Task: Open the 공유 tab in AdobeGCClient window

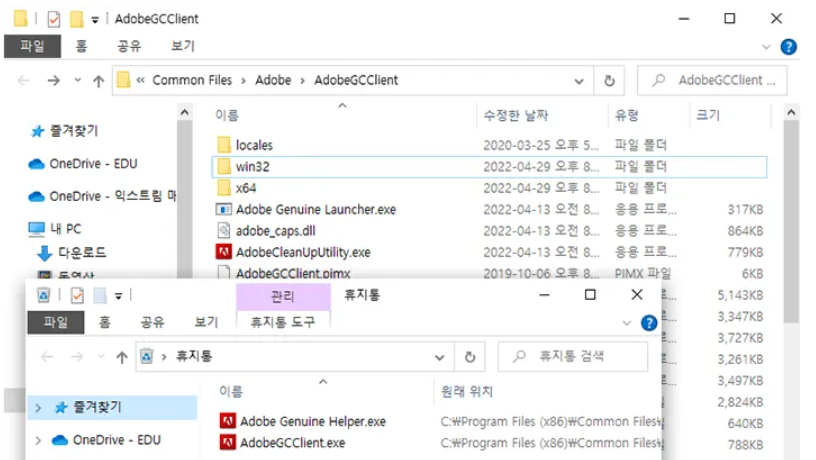Action: tap(129, 46)
